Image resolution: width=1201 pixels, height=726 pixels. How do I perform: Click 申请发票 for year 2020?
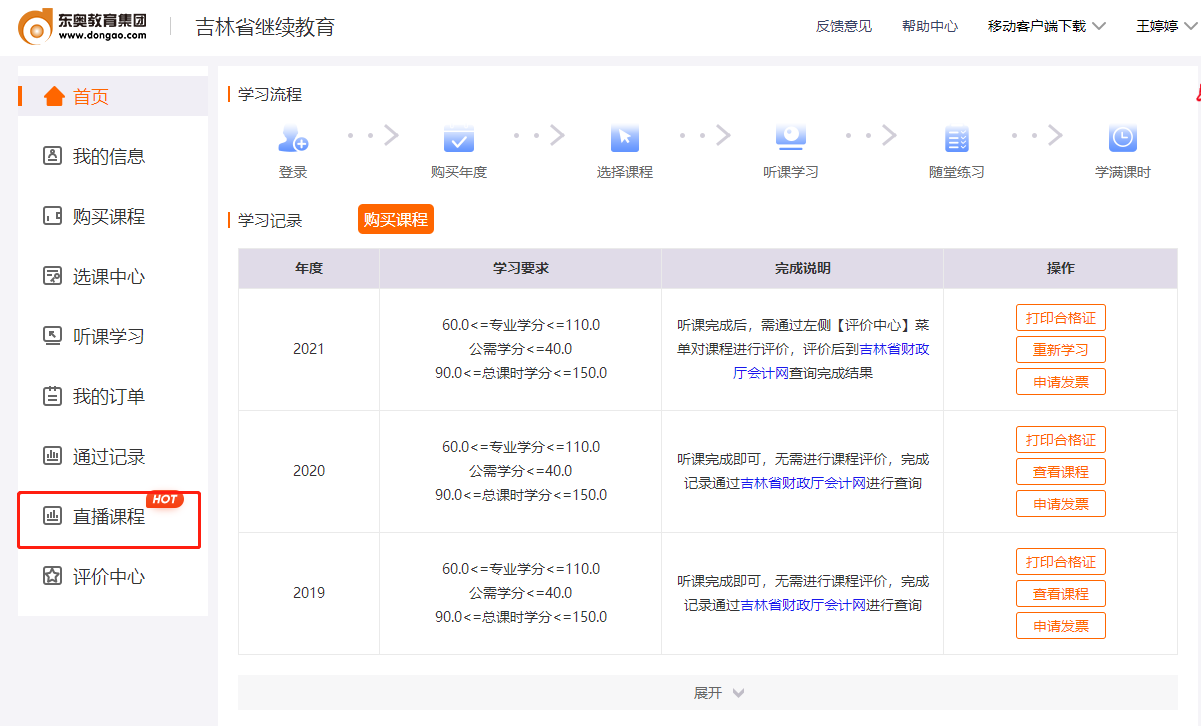[1061, 504]
